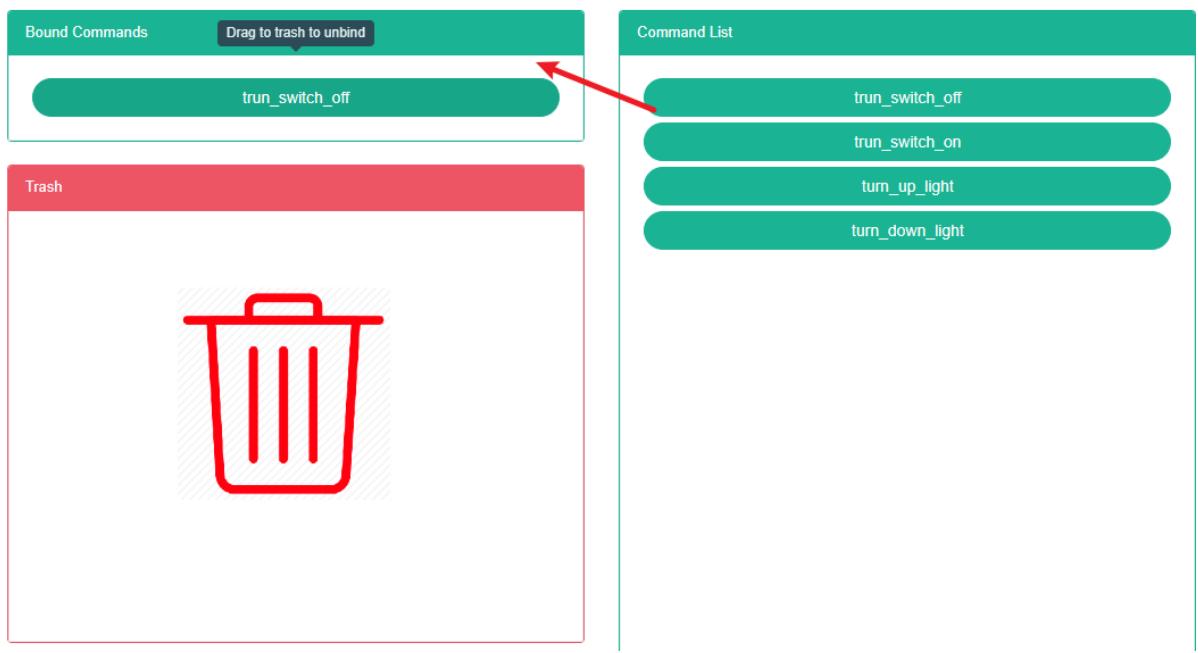Click the blank right side of Command List header

[1000, 32]
